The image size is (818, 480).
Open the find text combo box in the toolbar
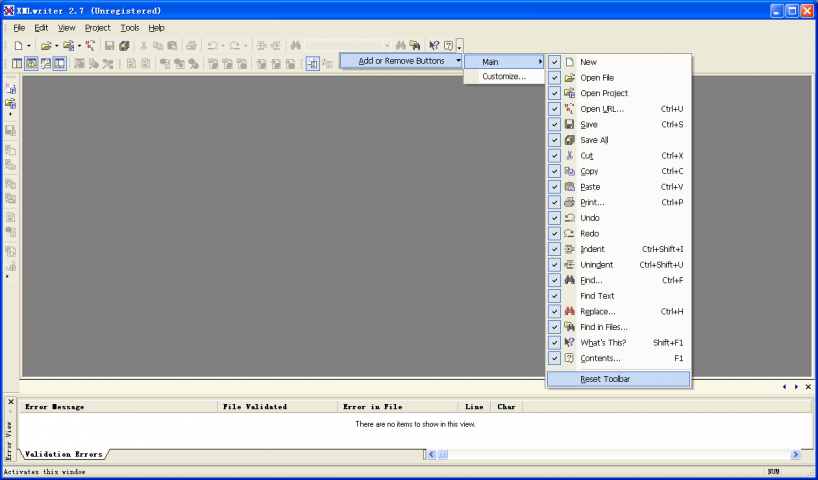click(387, 46)
